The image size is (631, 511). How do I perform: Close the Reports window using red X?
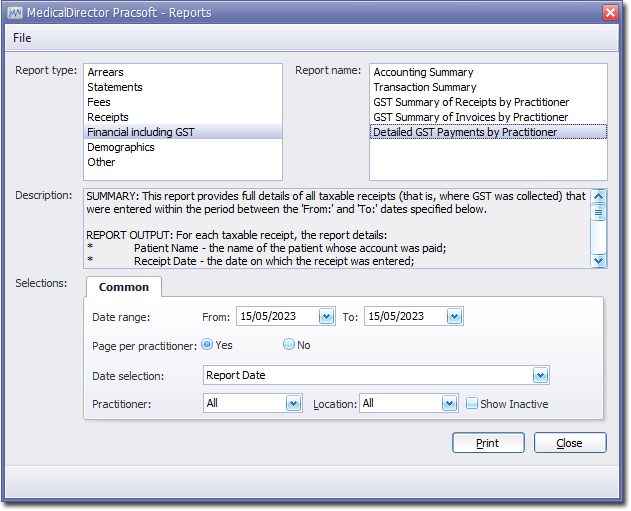[x=610, y=12]
